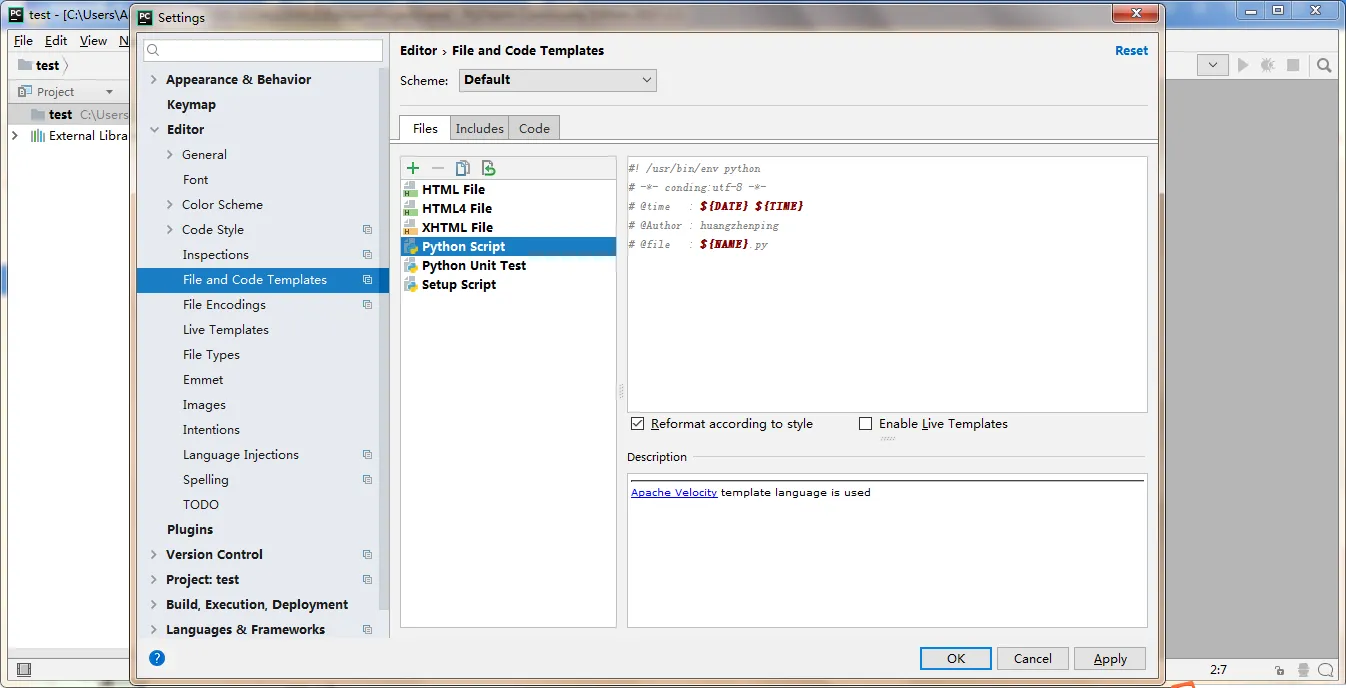Toggle Reformat according to style checkbox
This screenshot has height=688, width=1346.
tap(638, 424)
